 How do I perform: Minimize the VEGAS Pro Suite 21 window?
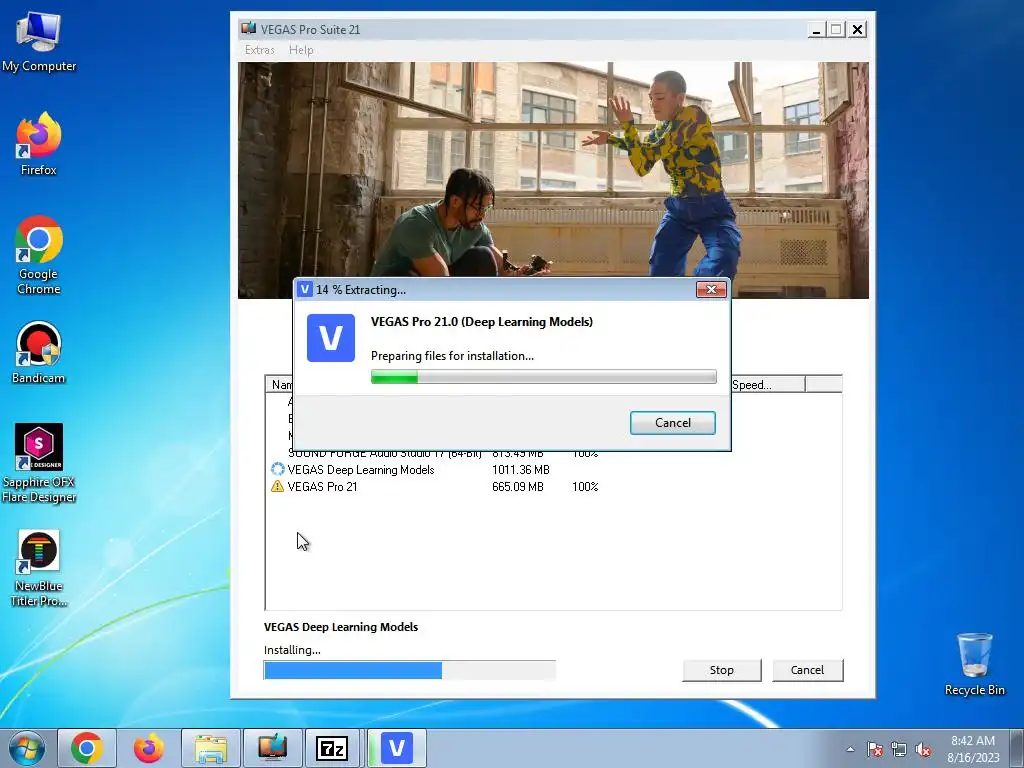[816, 29]
